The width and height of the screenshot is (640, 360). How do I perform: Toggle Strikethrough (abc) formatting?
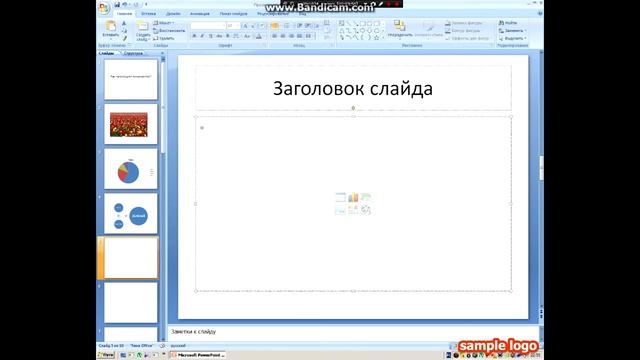click(219, 36)
